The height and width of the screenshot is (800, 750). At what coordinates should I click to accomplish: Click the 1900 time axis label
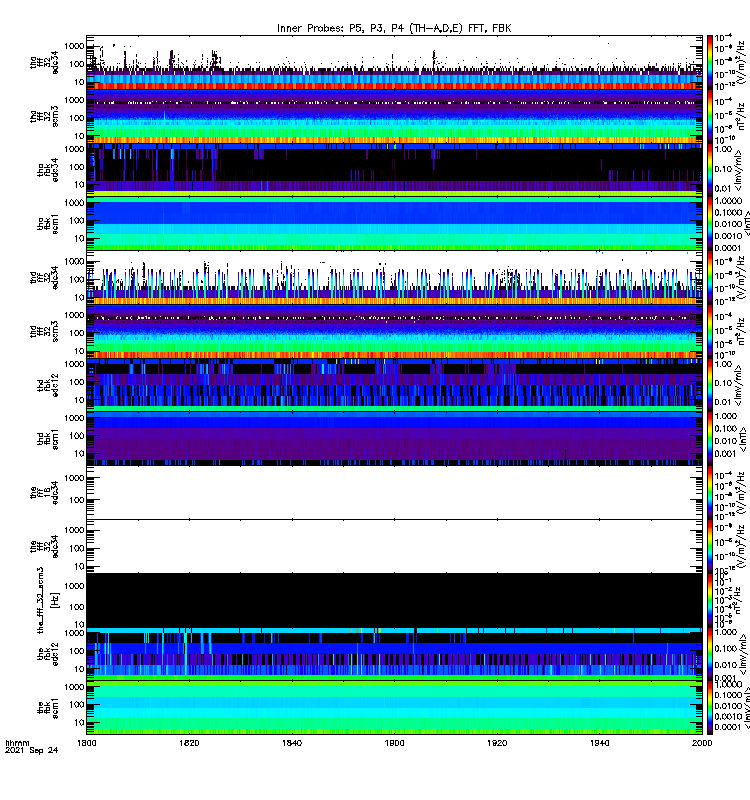coord(394,743)
